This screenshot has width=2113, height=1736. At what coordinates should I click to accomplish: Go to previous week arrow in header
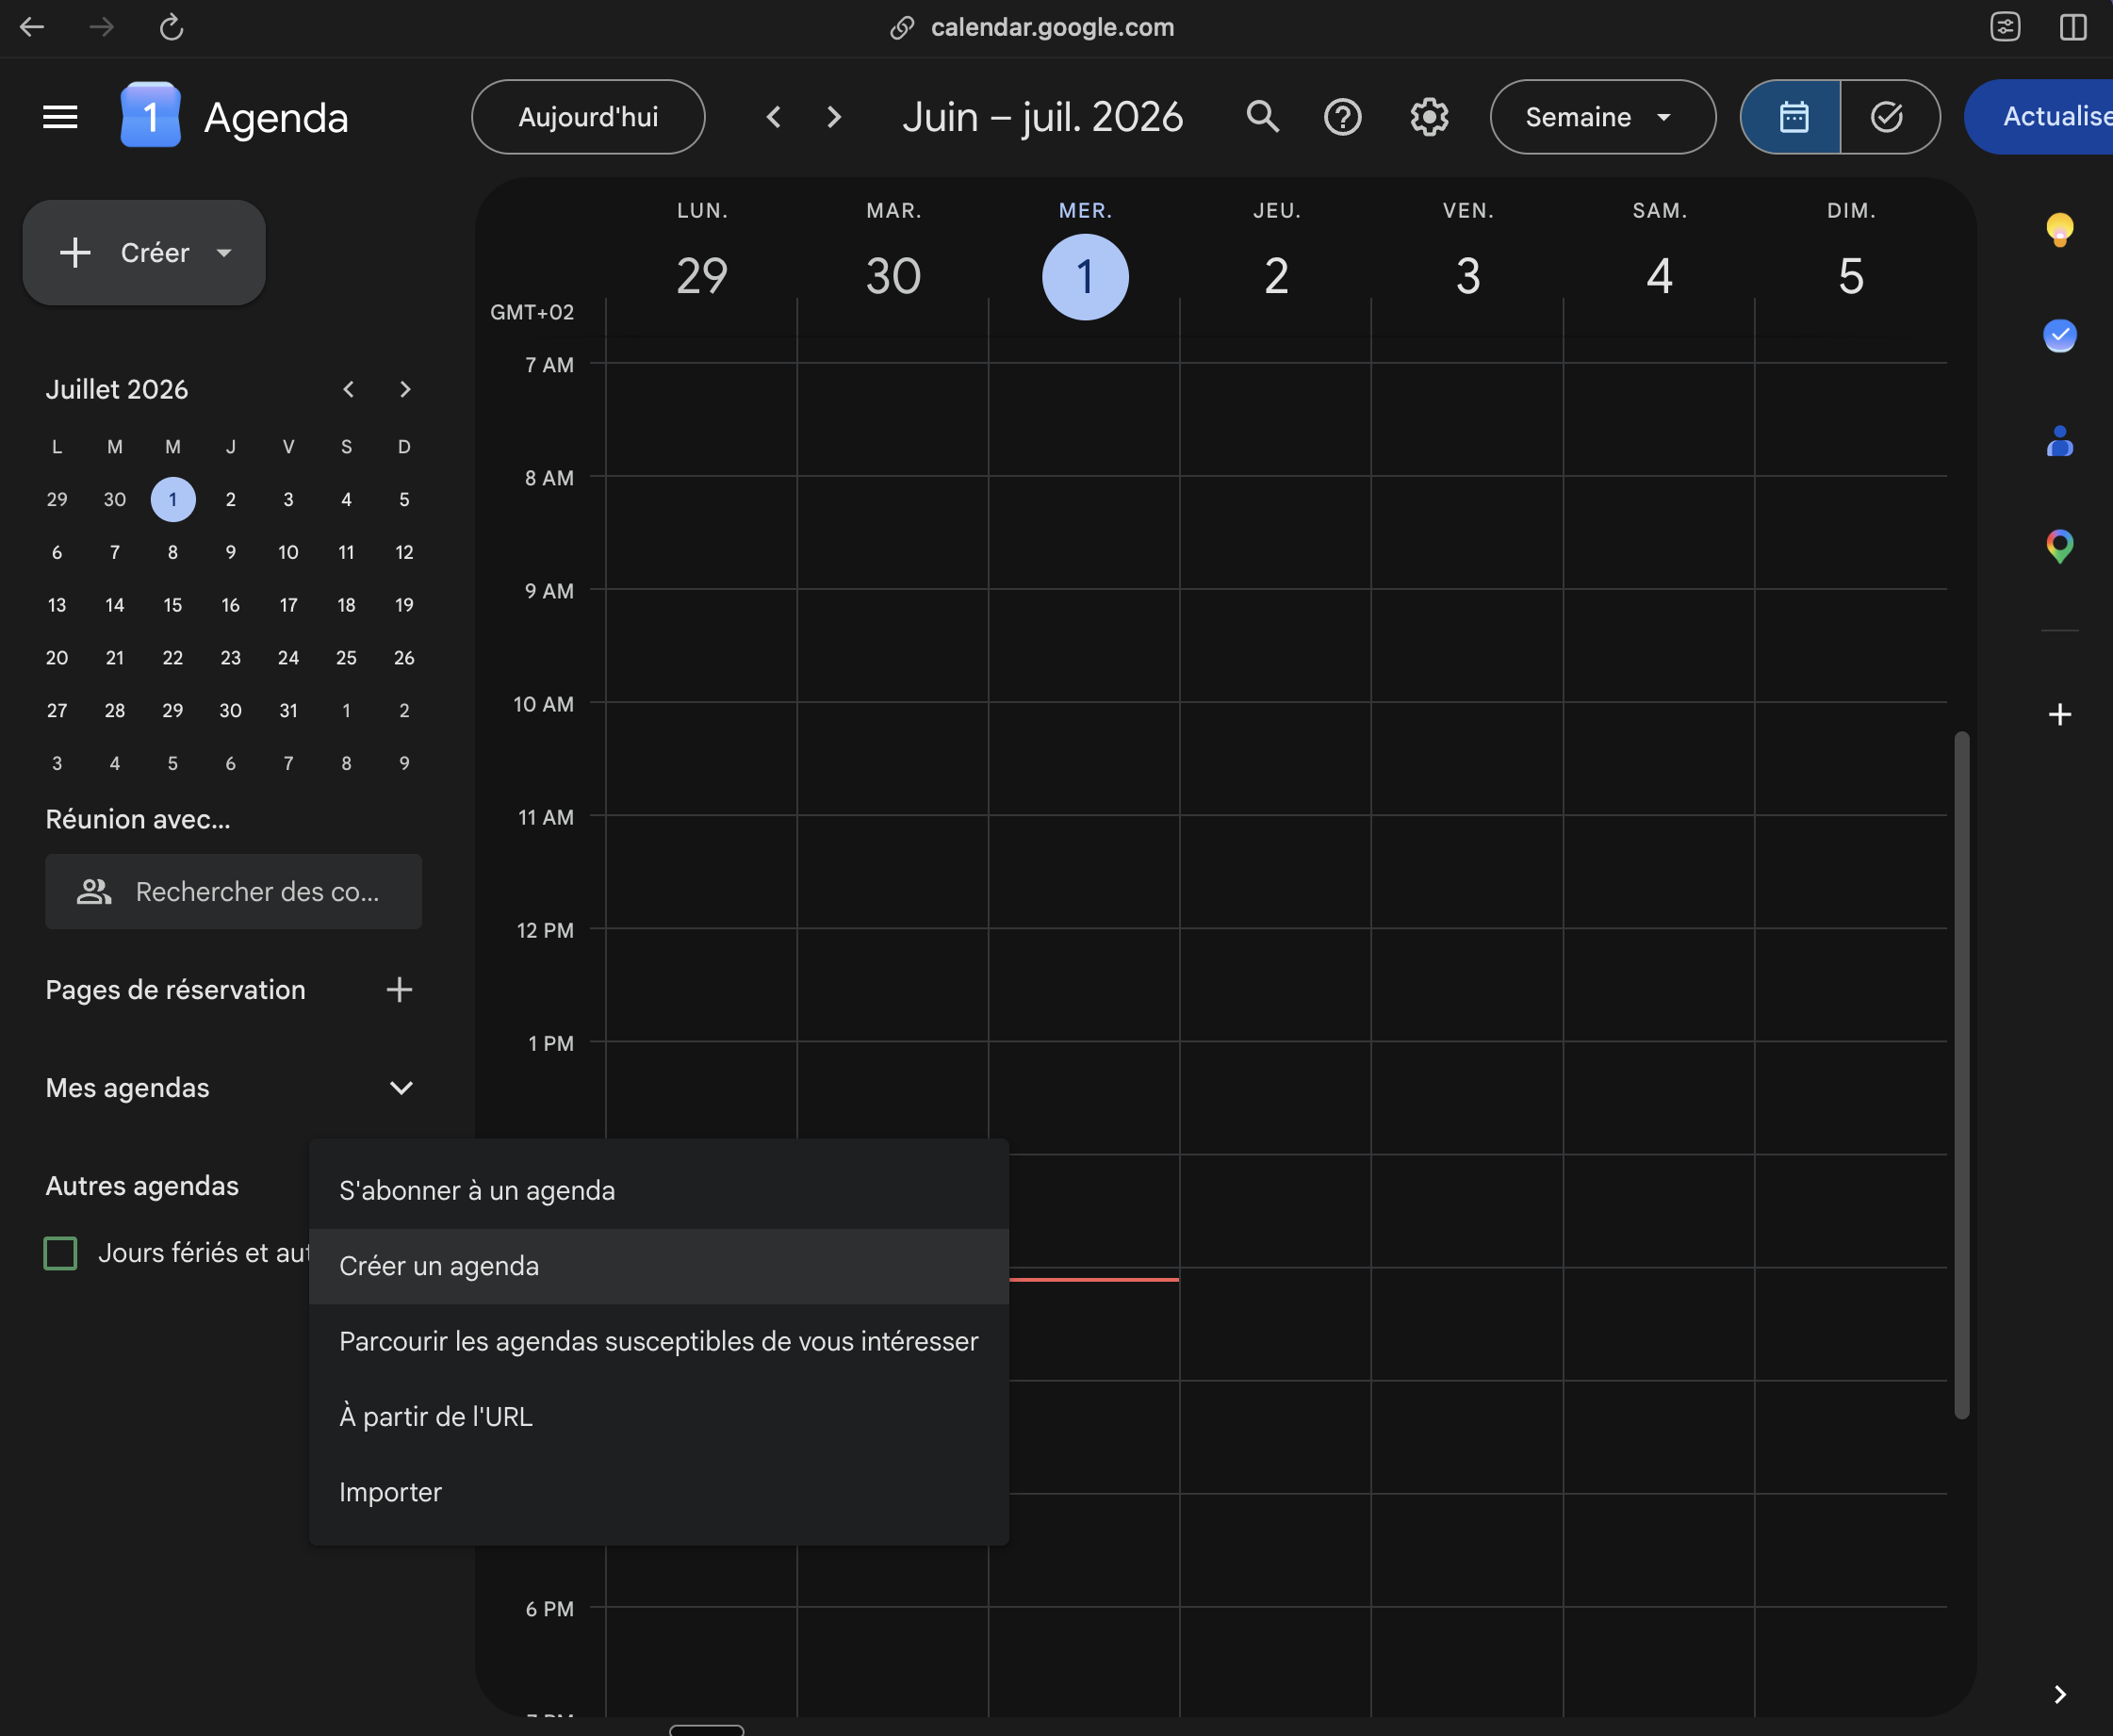click(x=773, y=117)
